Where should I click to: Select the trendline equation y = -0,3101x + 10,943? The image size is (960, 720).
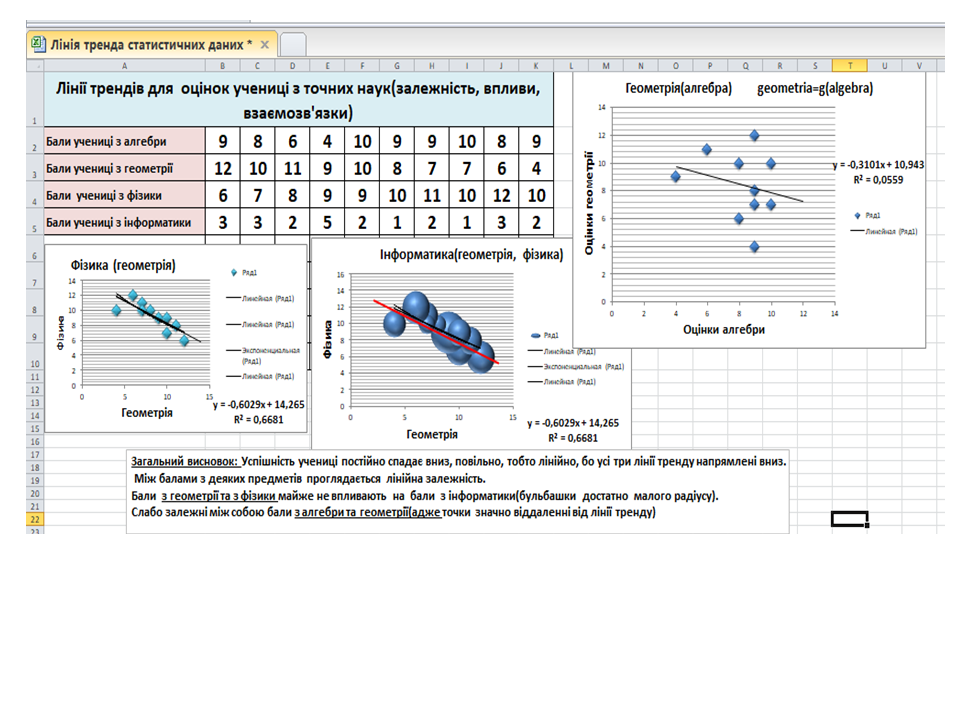coord(878,165)
